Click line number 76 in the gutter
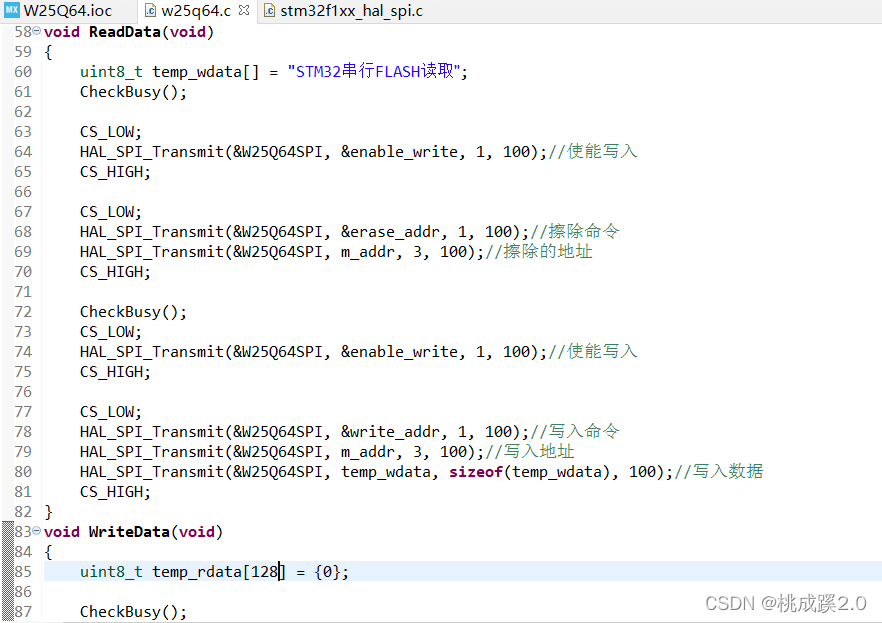Image resolution: width=882 pixels, height=623 pixels. pyautogui.click(x=23, y=392)
